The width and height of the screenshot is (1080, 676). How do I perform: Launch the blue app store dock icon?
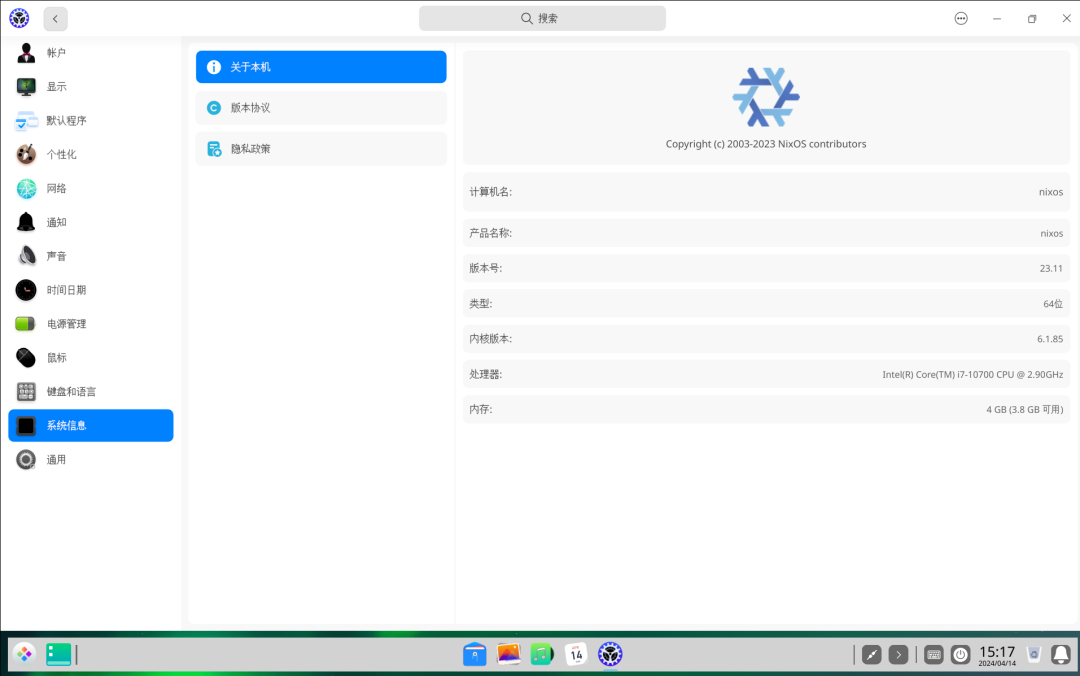(x=475, y=654)
